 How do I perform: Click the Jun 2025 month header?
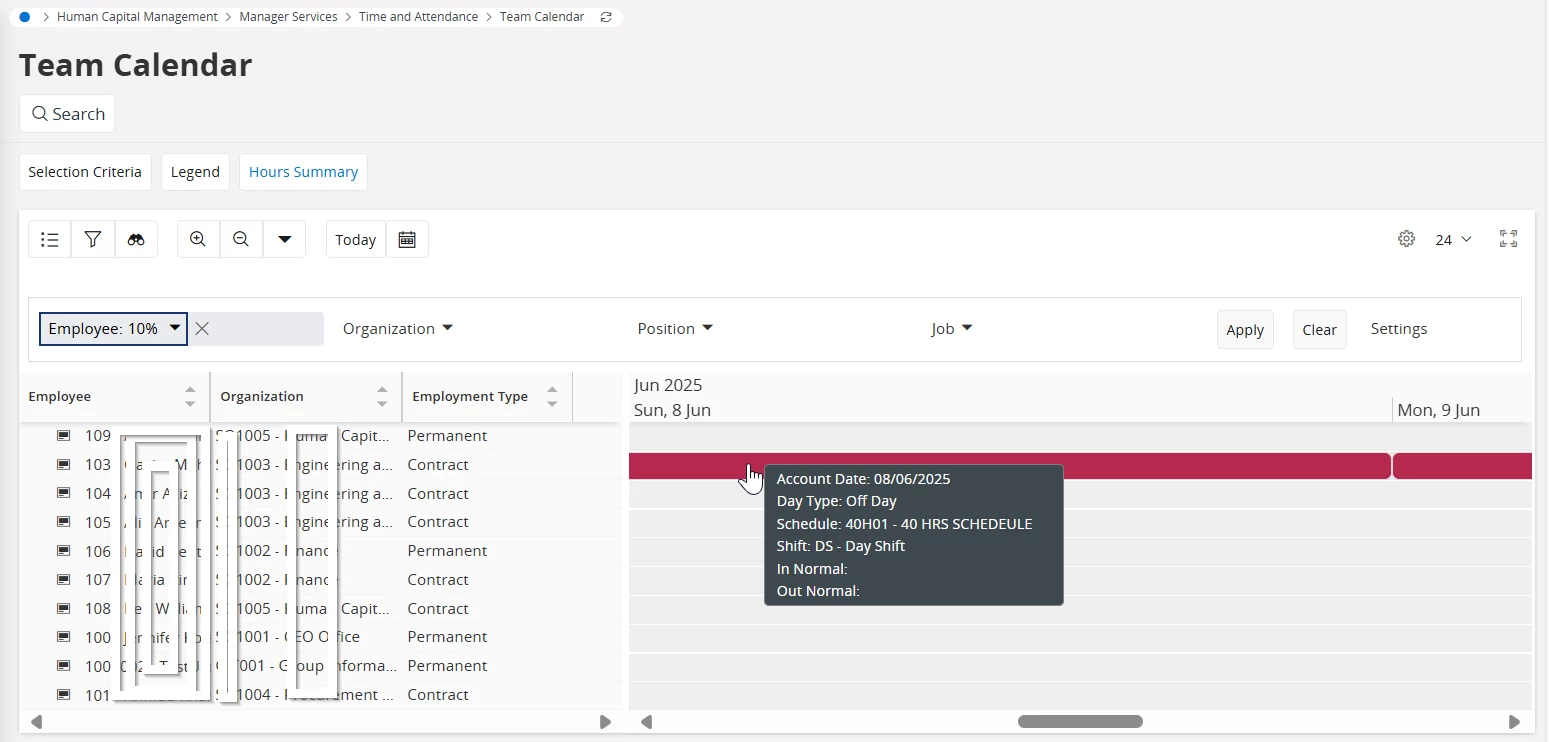tap(668, 385)
